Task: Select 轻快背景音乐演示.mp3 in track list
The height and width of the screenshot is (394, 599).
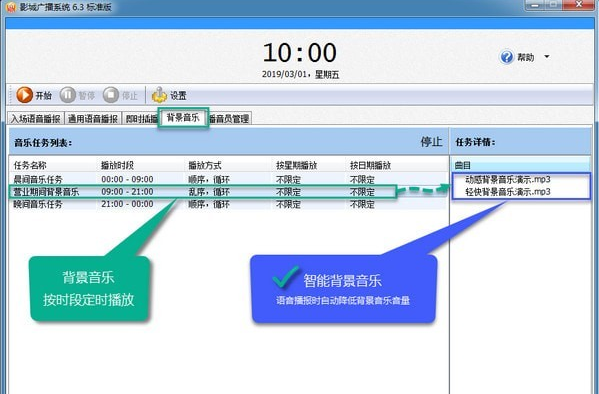Action: [x=508, y=191]
